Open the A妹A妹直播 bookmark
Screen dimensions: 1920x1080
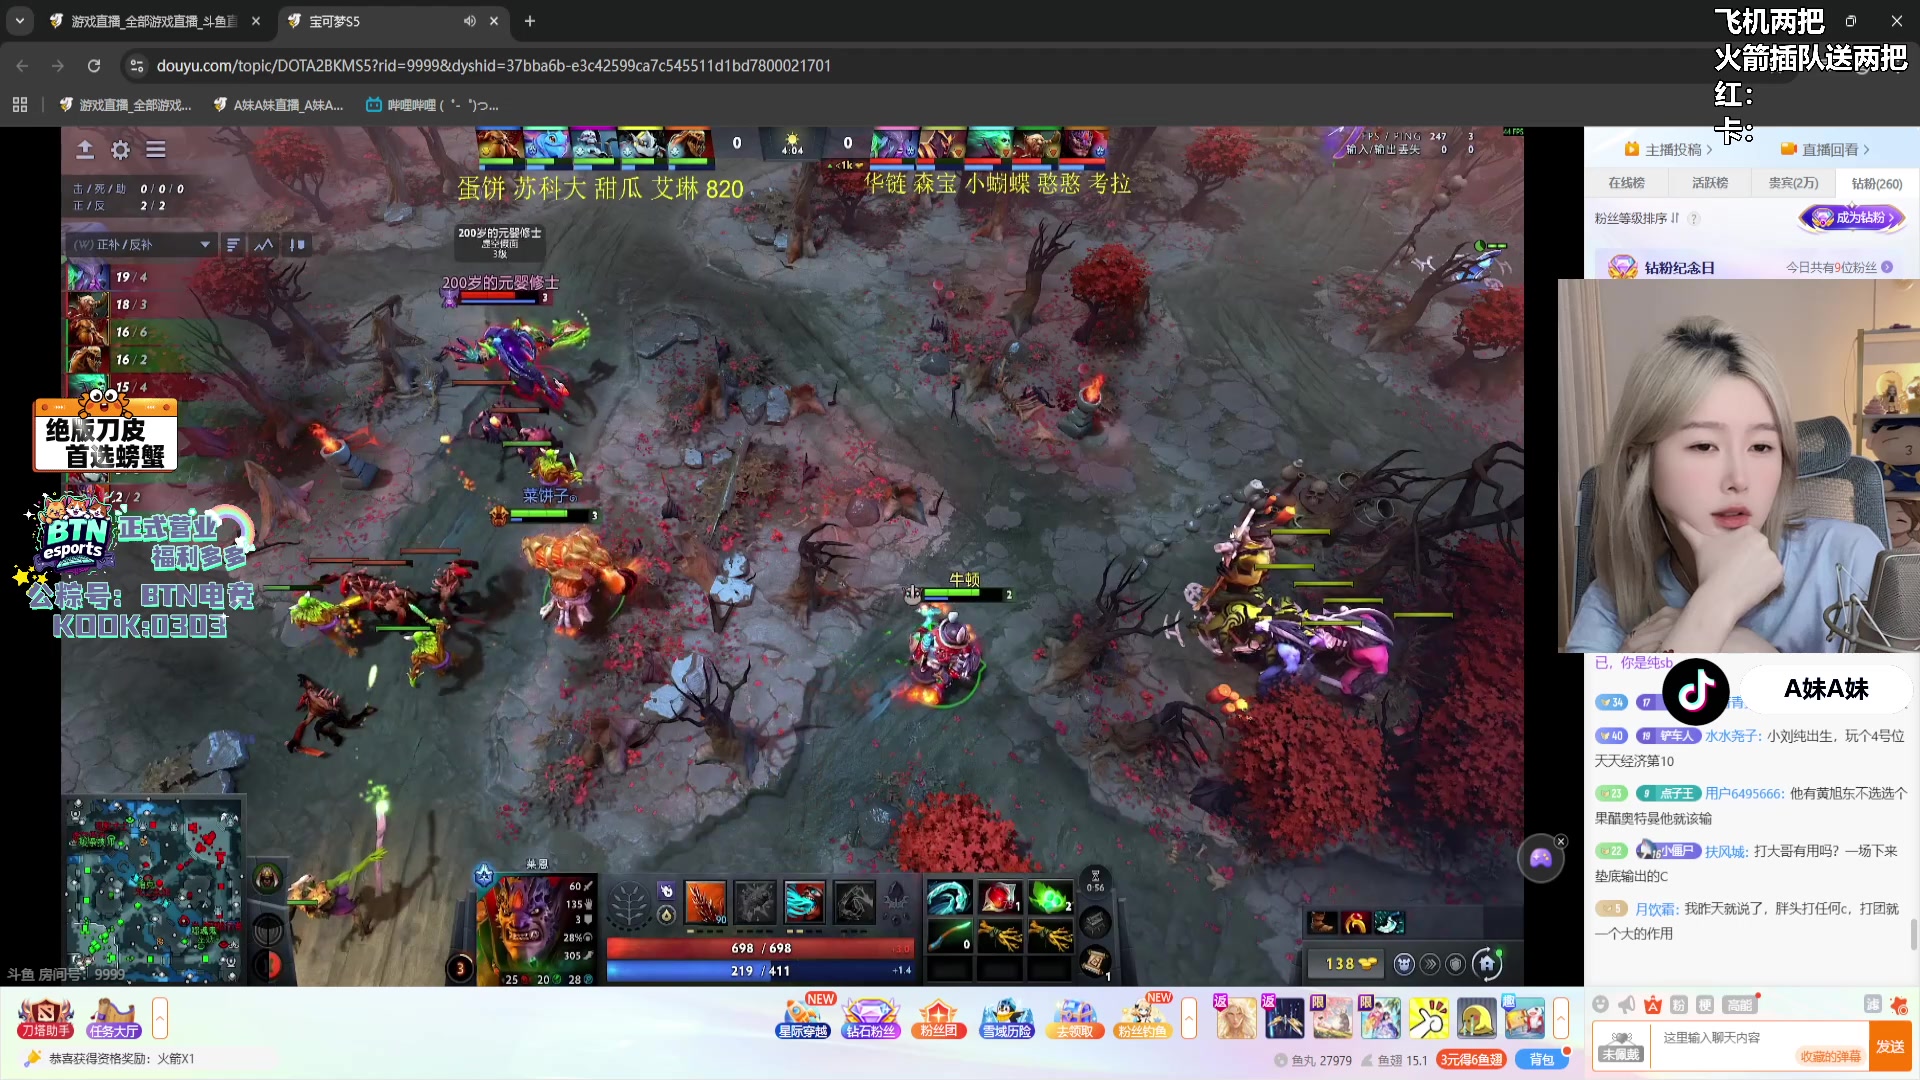pos(277,105)
